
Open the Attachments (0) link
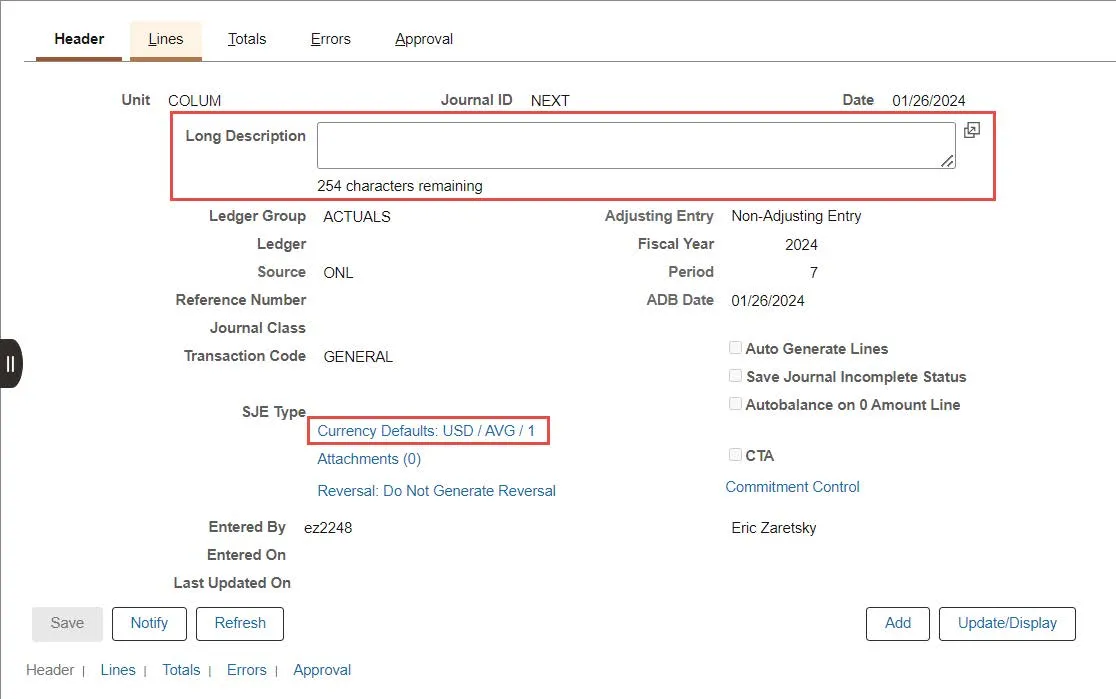coord(369,459)
